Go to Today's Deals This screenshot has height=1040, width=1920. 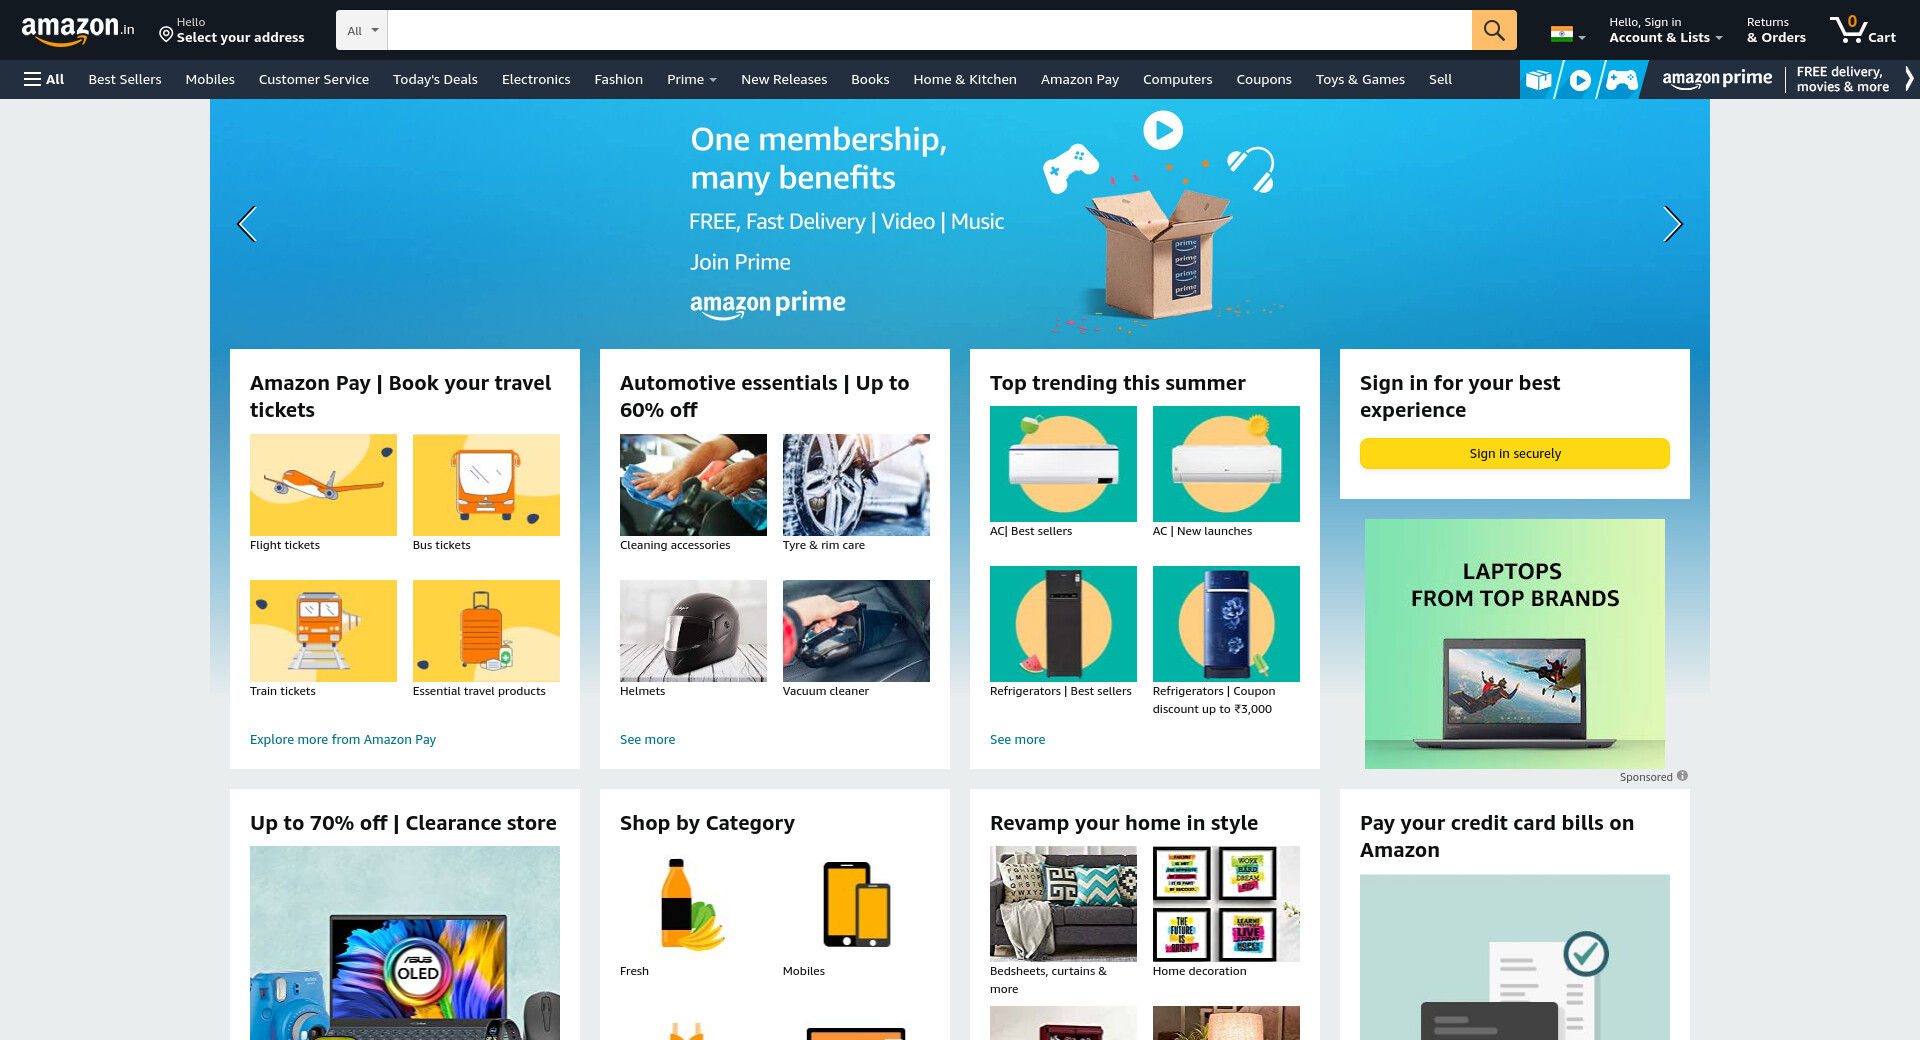(x=435, y=79)
